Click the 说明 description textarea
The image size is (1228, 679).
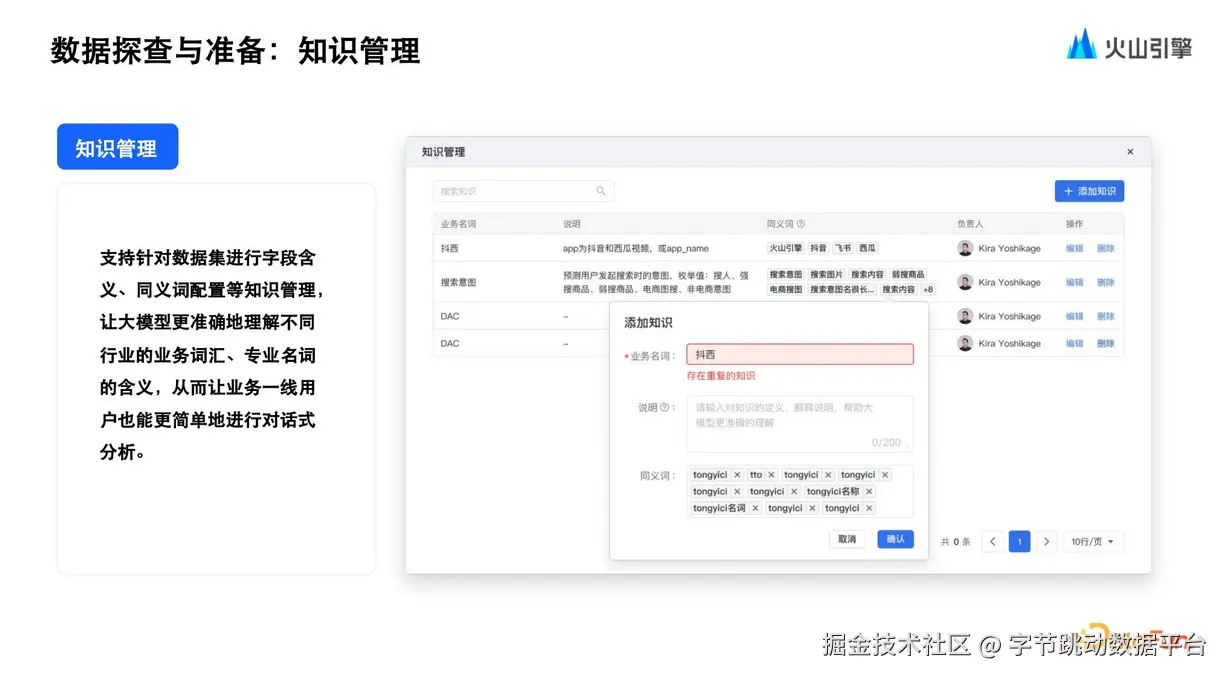pyautogui.click(x=799, y=424)
